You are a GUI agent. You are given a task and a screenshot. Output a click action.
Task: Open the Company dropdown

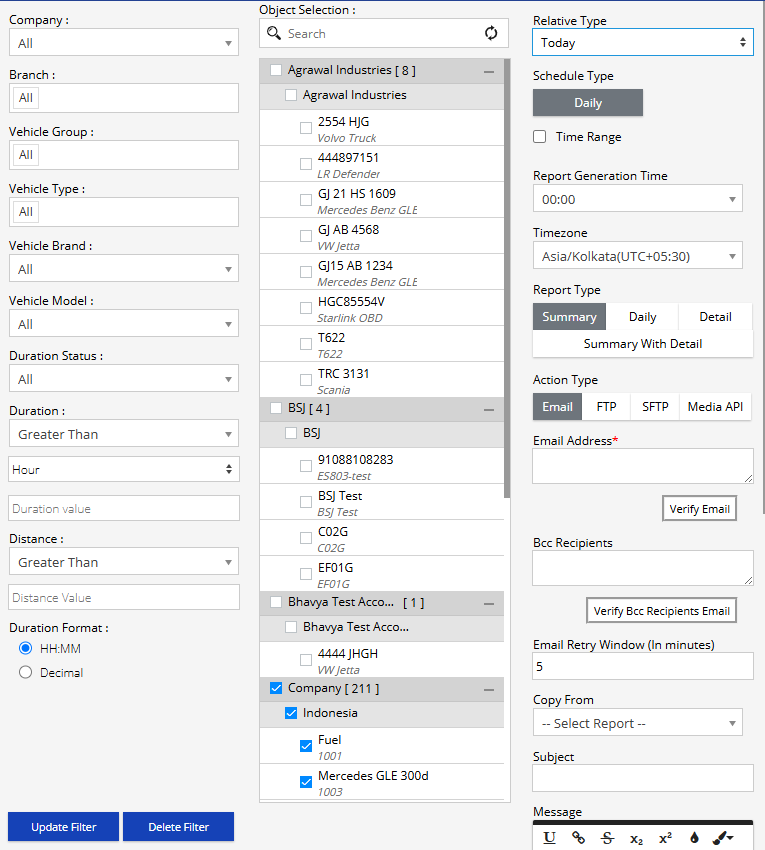(x=124, y=43)
